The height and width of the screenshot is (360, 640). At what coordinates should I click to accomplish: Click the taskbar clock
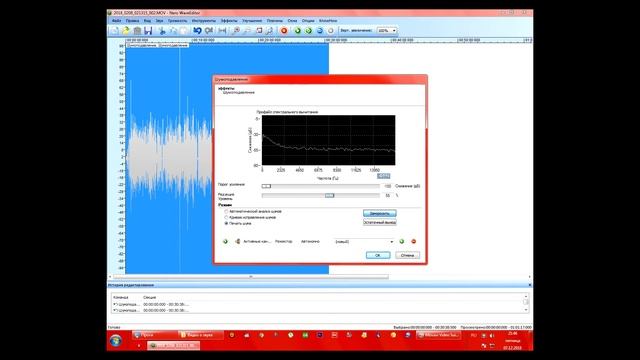513,340
